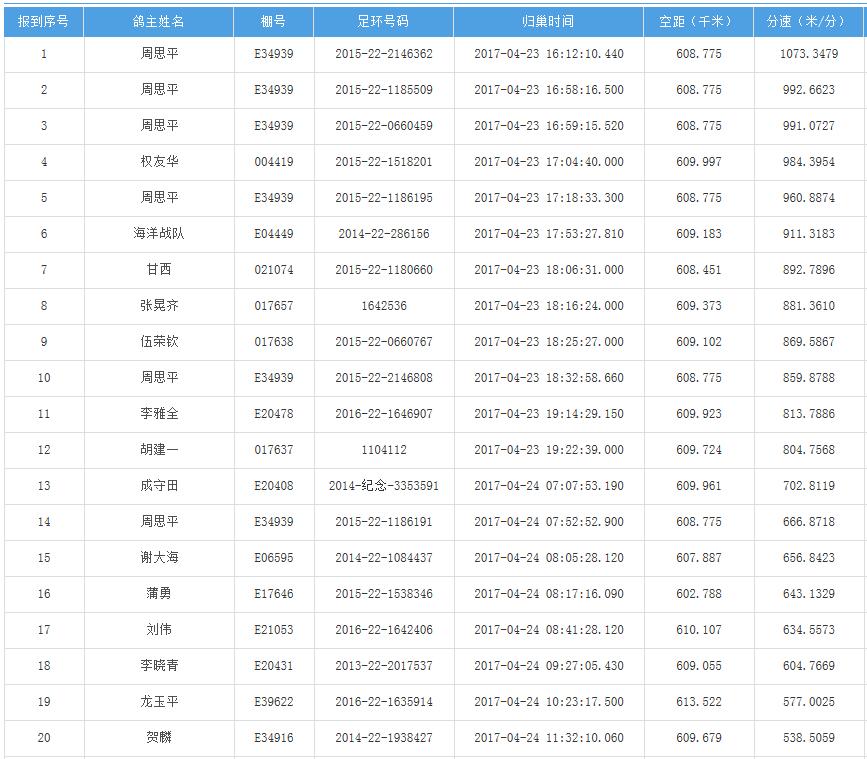Select owner name 权友华 in row 4
Viewport: 867px width, 759px height.
point(159,162)
